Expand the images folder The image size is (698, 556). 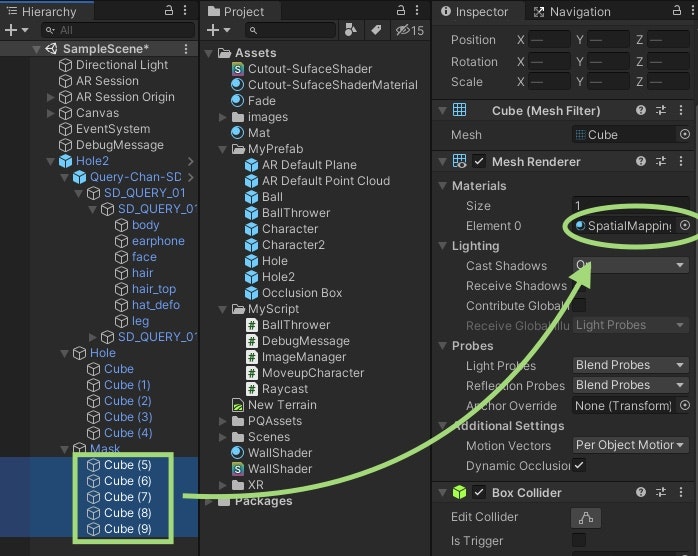223,117
